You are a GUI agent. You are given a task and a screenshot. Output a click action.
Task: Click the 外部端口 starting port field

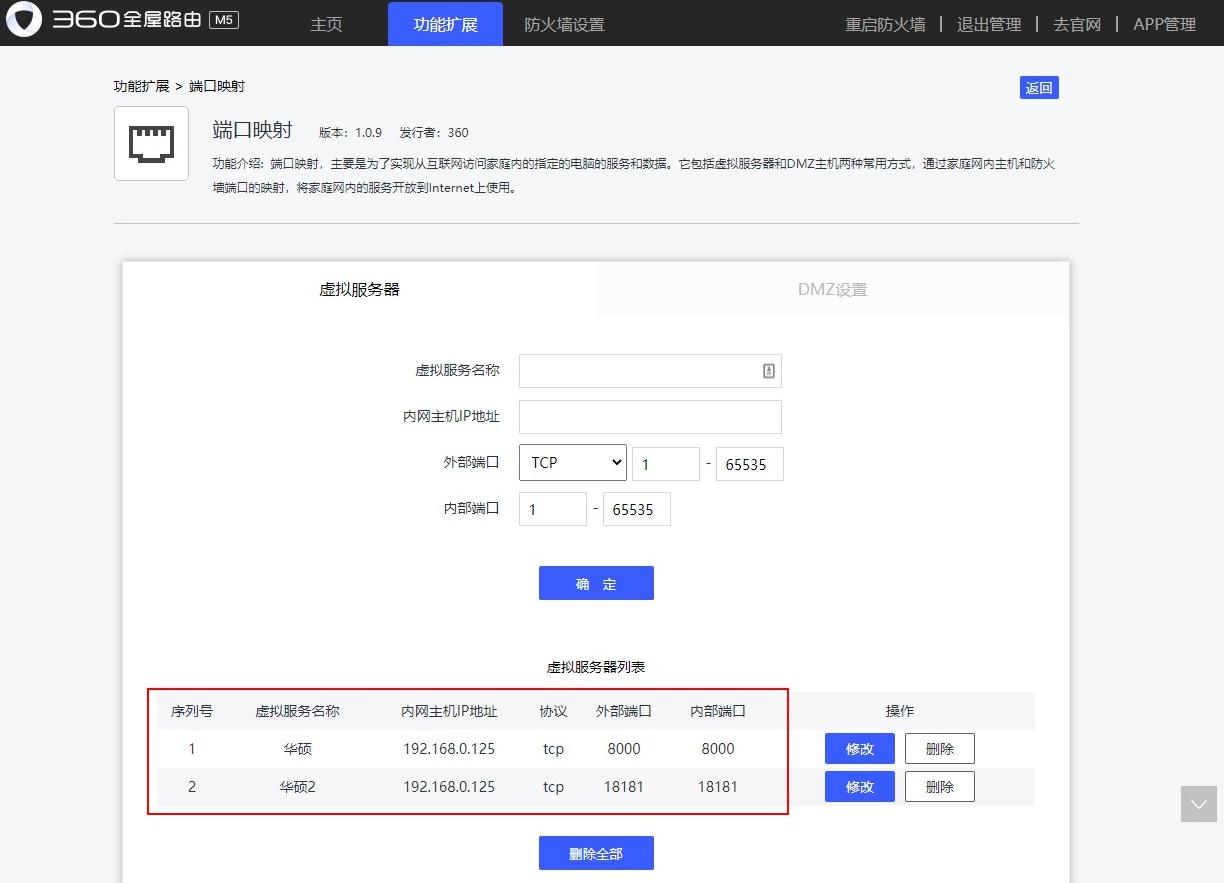(x=665, y=463)
